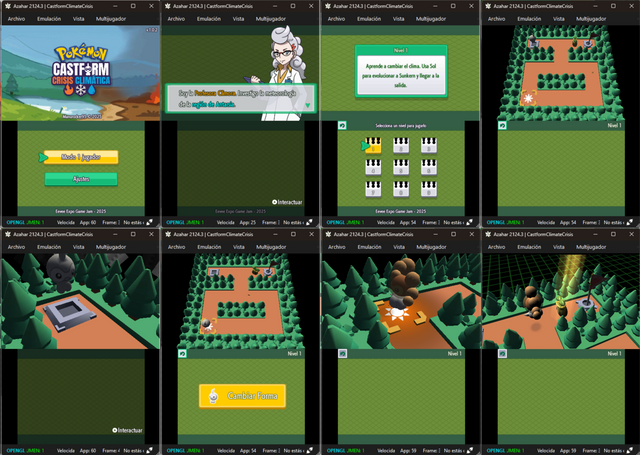The height and width of the screenshot is (455, 640).
Task: Click the multiplayer status icon in Profesora dialogue window
Action: (309, 222)
